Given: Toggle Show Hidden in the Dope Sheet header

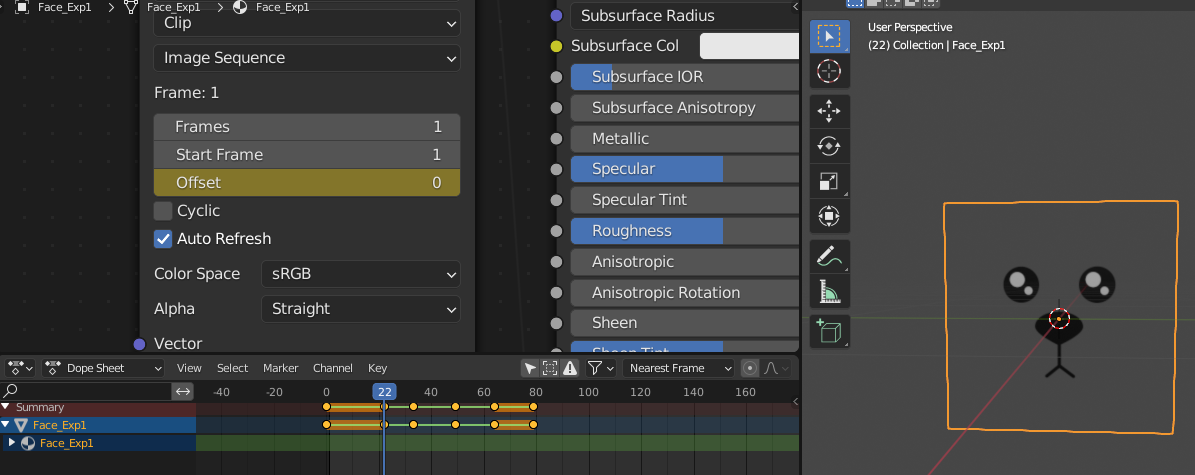Looking at the screenshot, I should [549, 368].
